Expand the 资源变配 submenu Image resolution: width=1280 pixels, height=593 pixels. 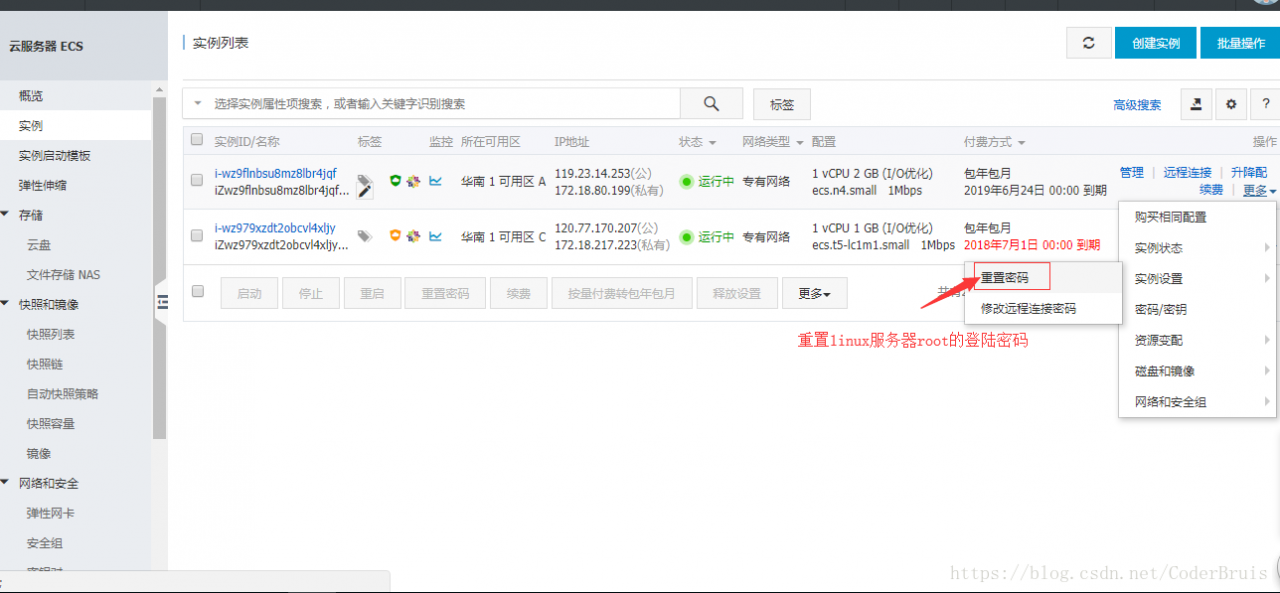click(1197, 340)
